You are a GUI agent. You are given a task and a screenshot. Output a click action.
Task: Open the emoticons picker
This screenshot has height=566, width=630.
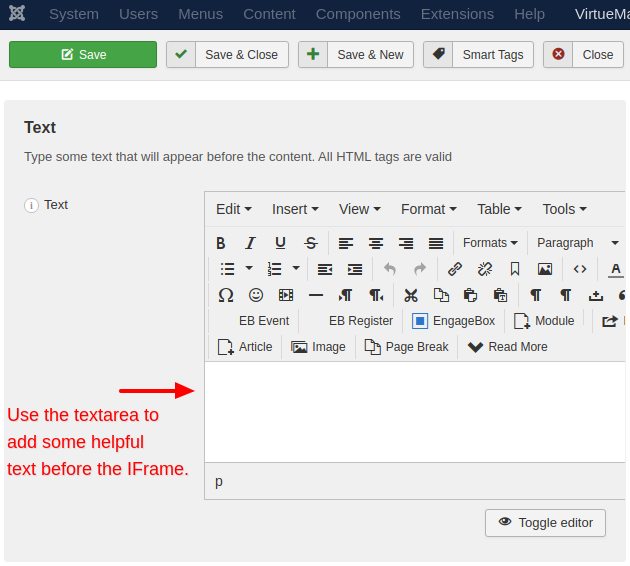coord(256,295)
